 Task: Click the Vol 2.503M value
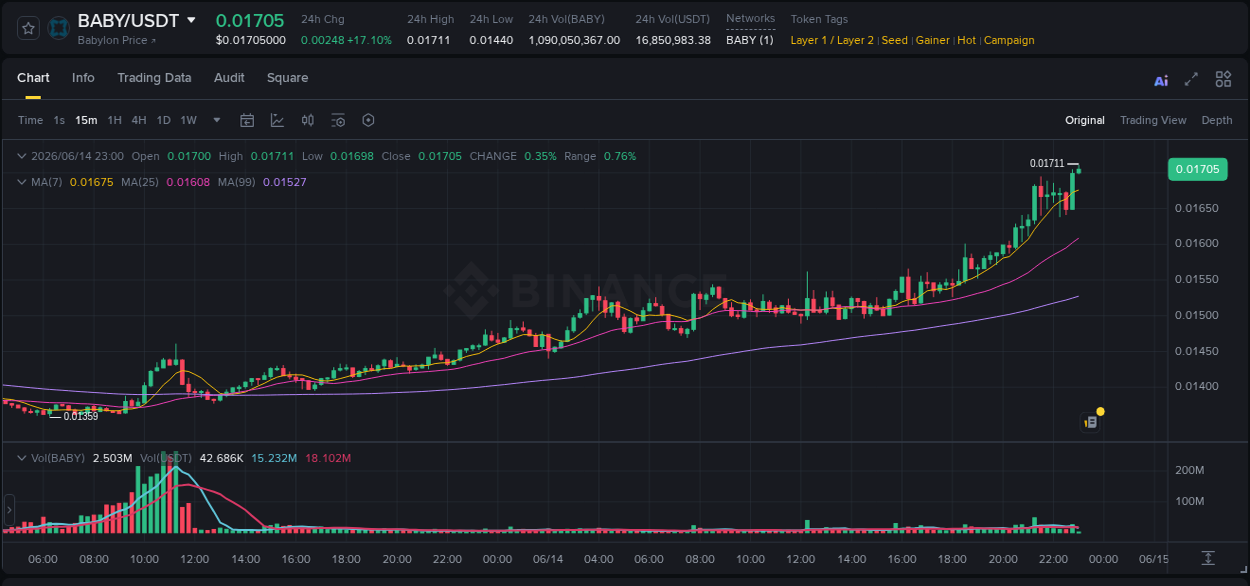[x=112, y=458]
